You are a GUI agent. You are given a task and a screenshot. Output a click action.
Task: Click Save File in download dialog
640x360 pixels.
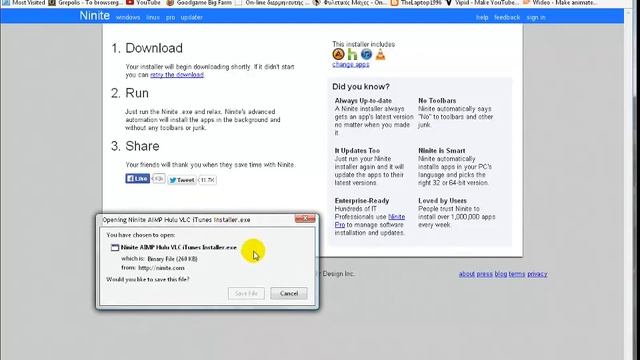coord(246,293)
